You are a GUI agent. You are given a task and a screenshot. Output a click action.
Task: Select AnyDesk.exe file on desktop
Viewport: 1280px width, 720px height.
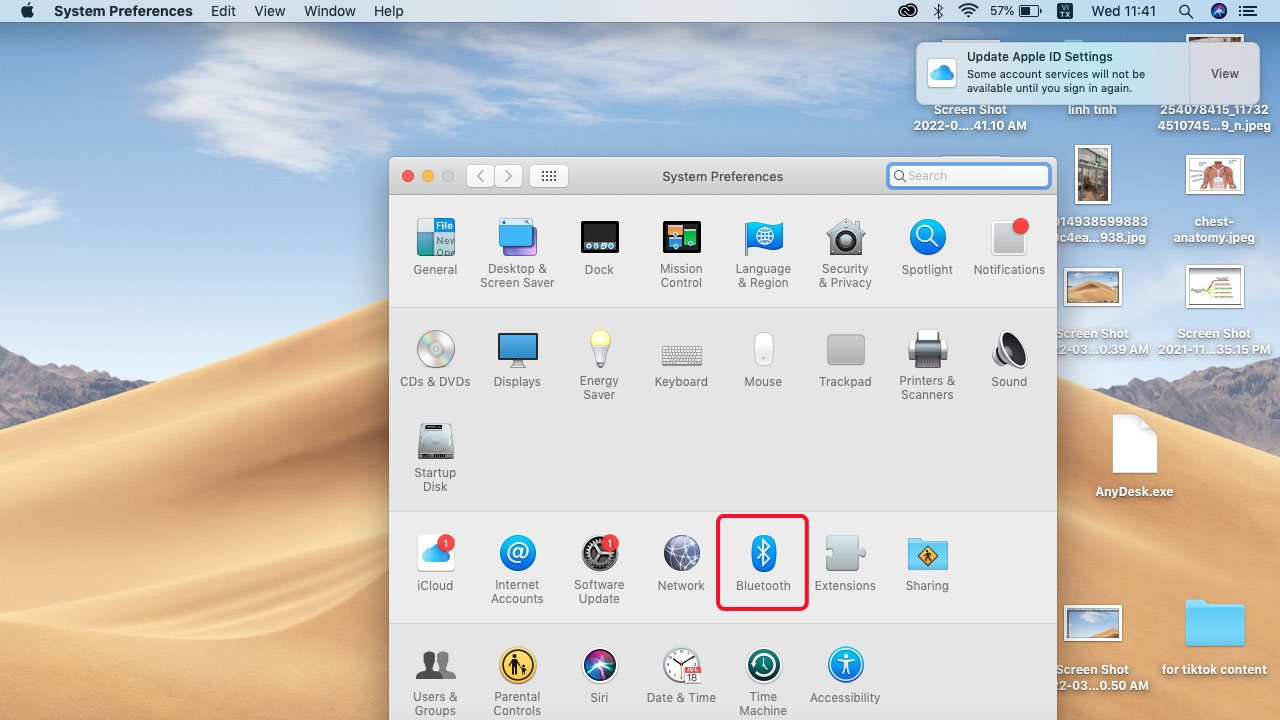click(1134, 456)
